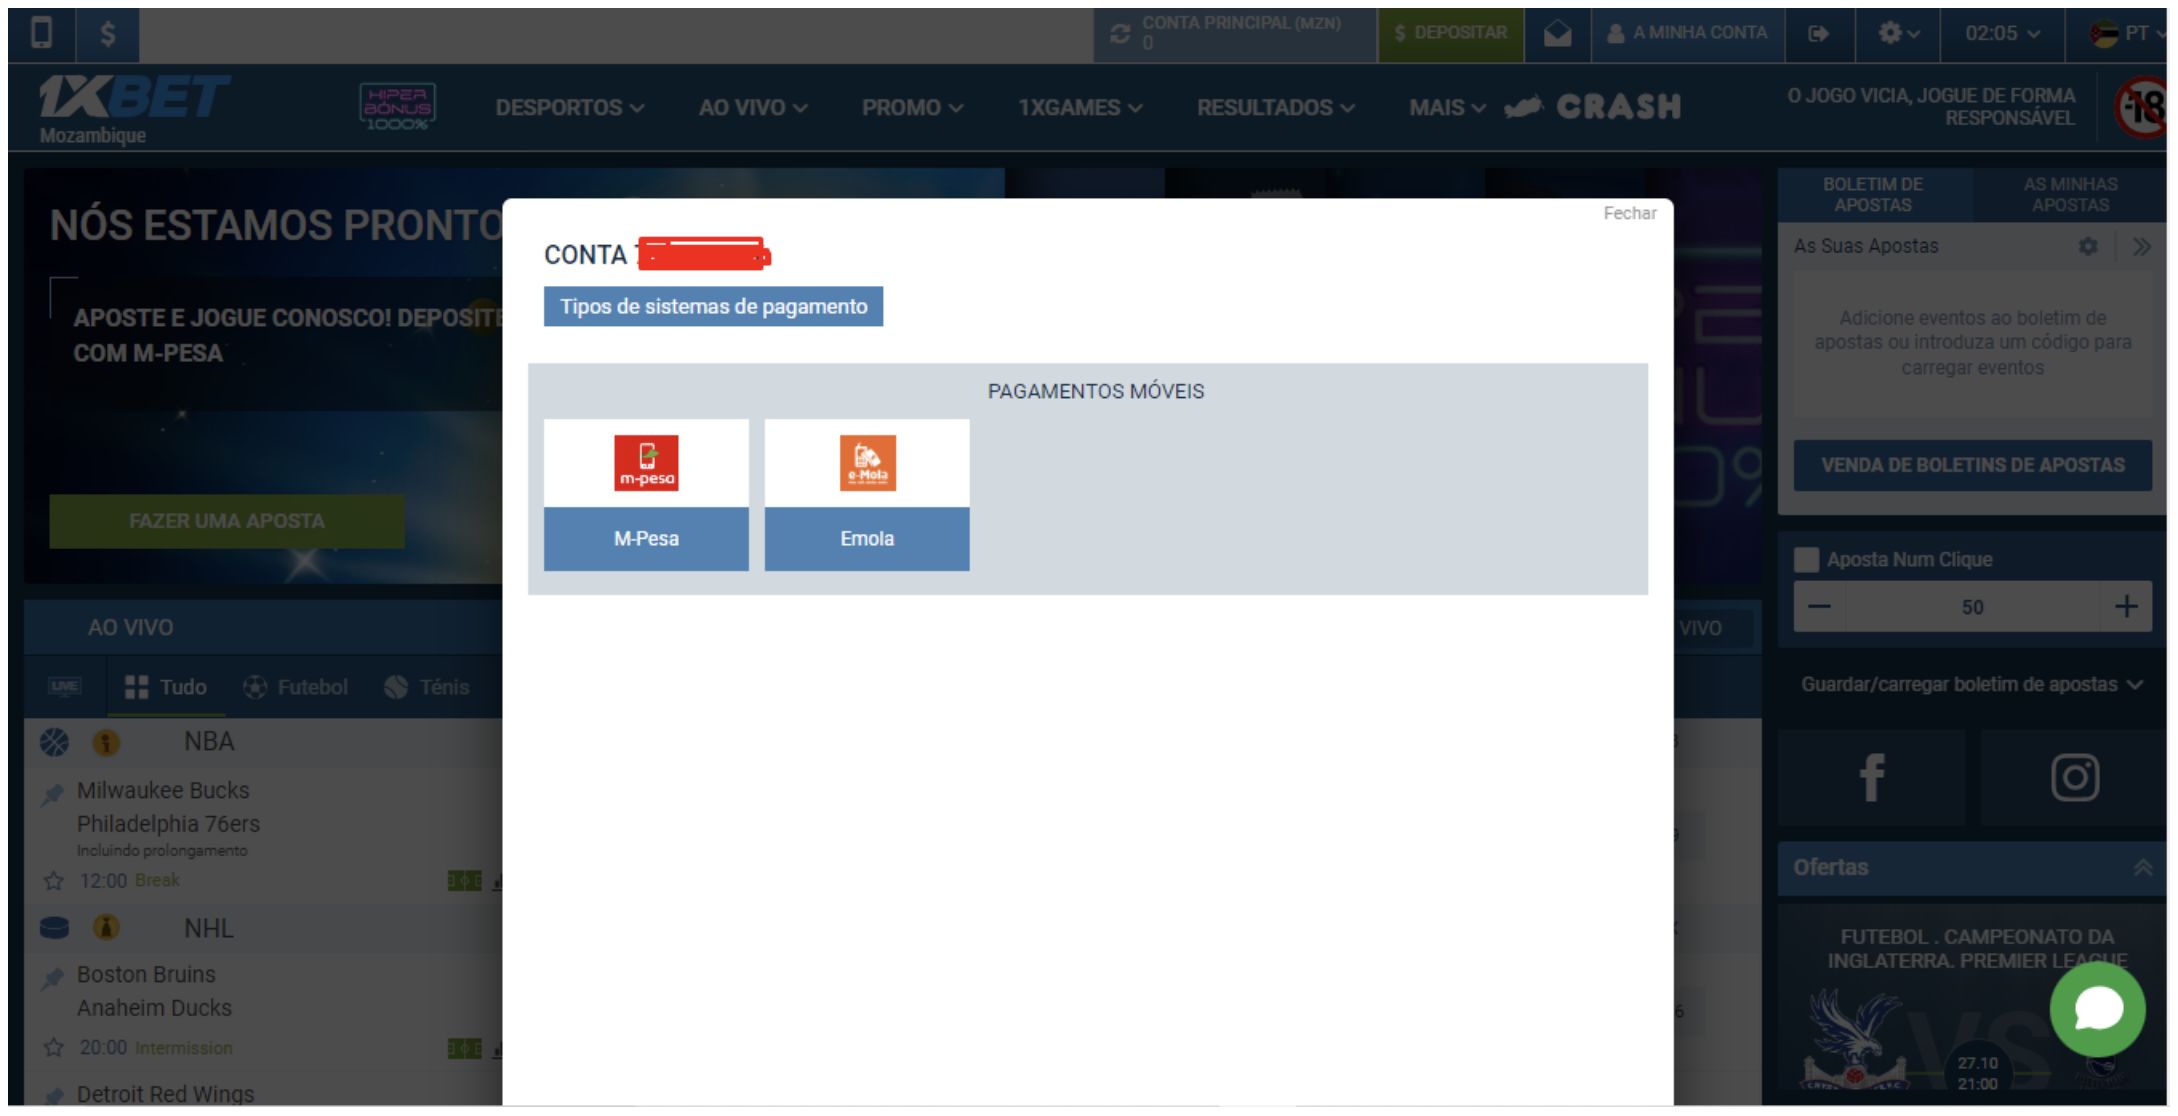The height and width of the screenshot is (1116, 2178).
Task: Click VENDA DE BOLETINS DE APOSTAS
Action: pyautogui.click(x=1972, y=465)
